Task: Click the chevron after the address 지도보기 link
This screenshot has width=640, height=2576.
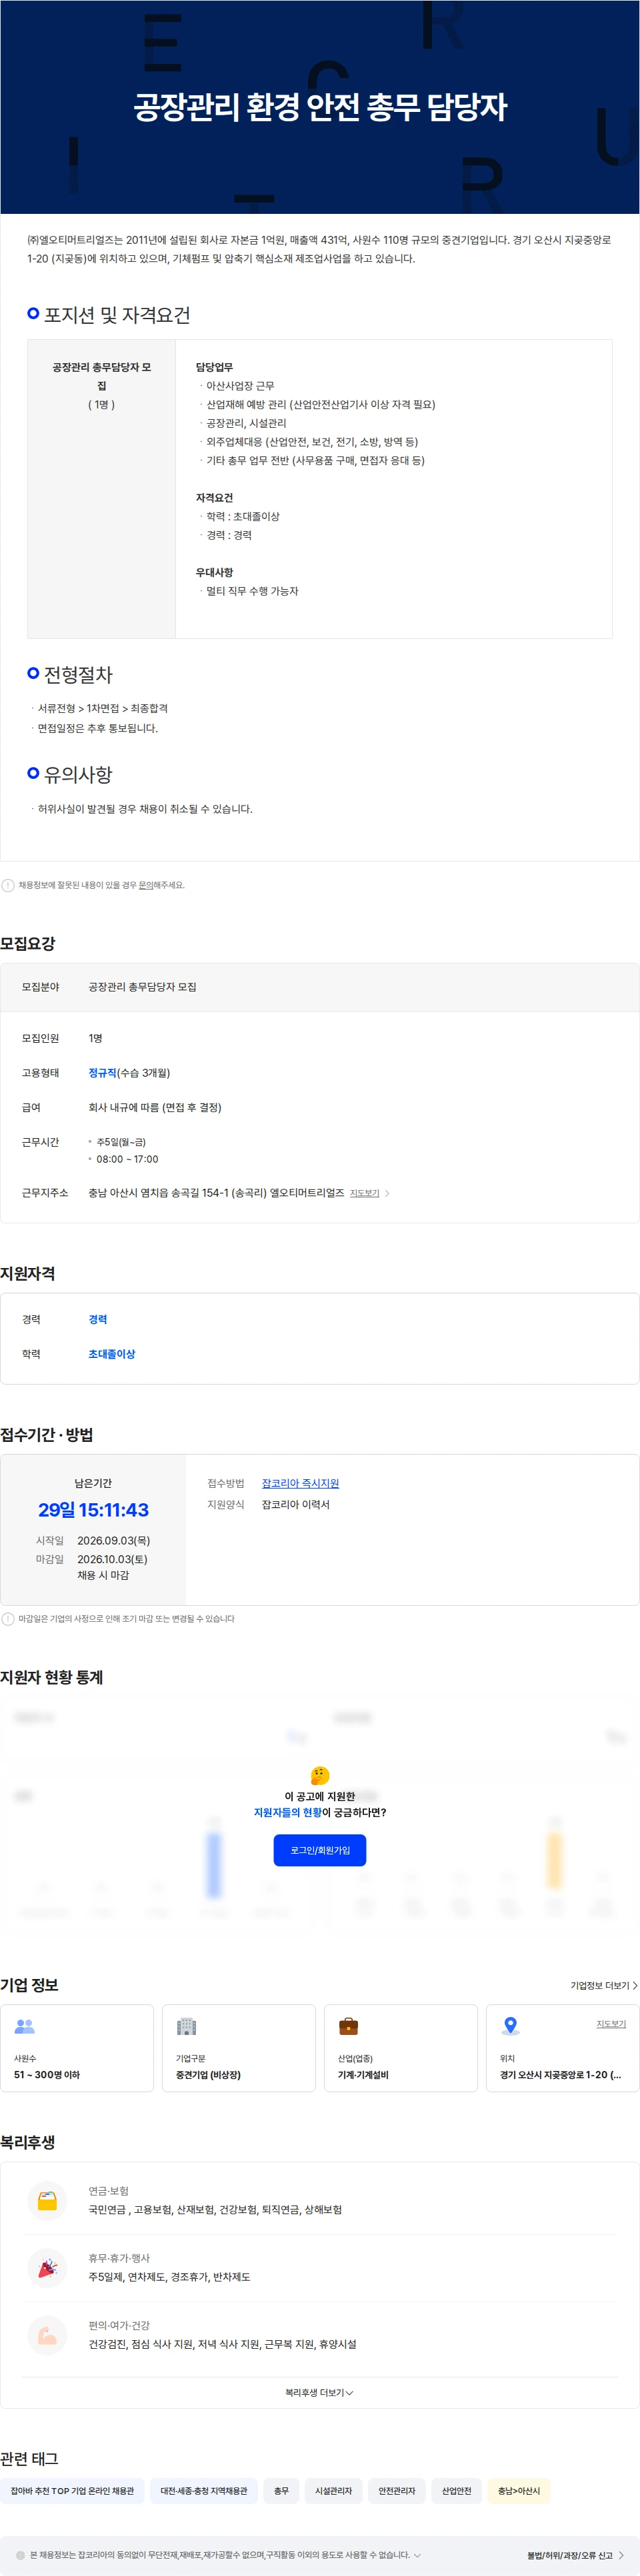Action: coord(387,1193)
